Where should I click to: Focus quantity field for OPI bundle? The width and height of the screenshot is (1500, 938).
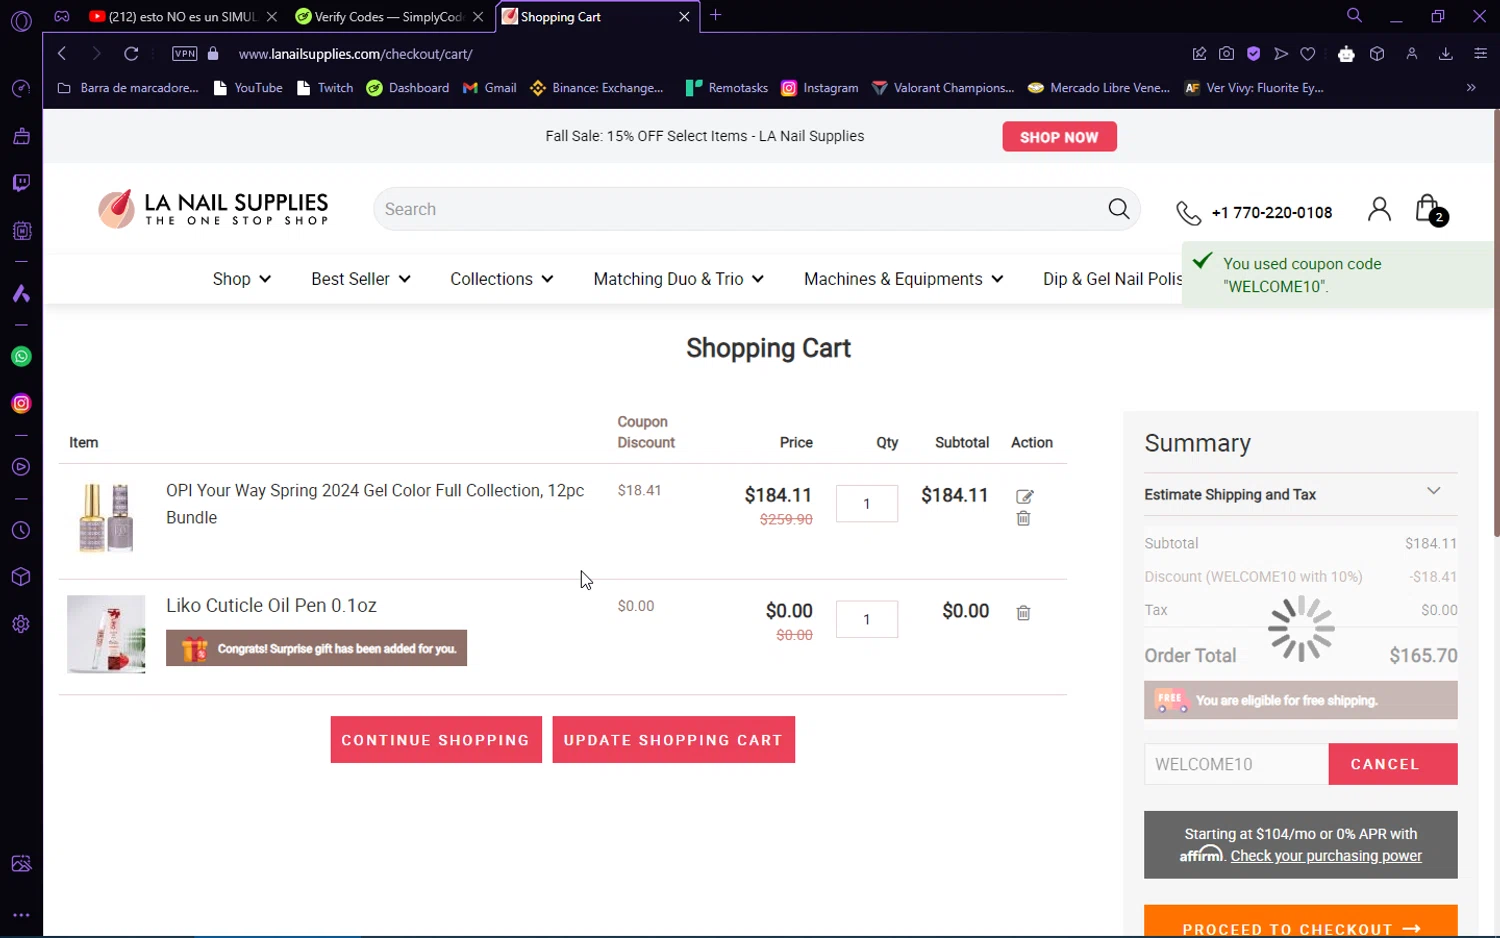coord(866,504)
